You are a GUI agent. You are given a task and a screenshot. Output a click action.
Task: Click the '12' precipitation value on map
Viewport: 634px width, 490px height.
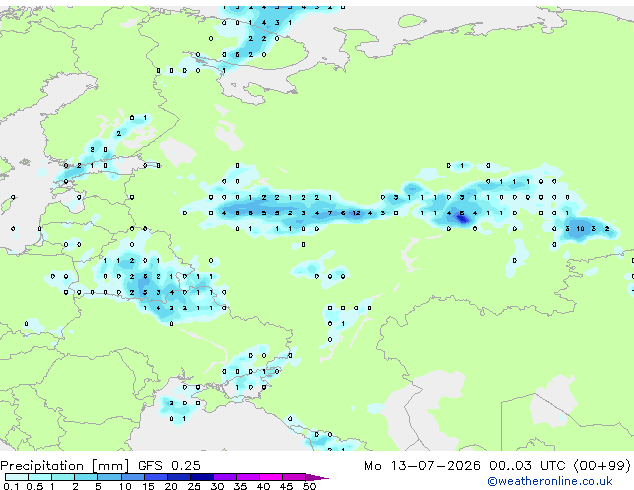(356, 213)
